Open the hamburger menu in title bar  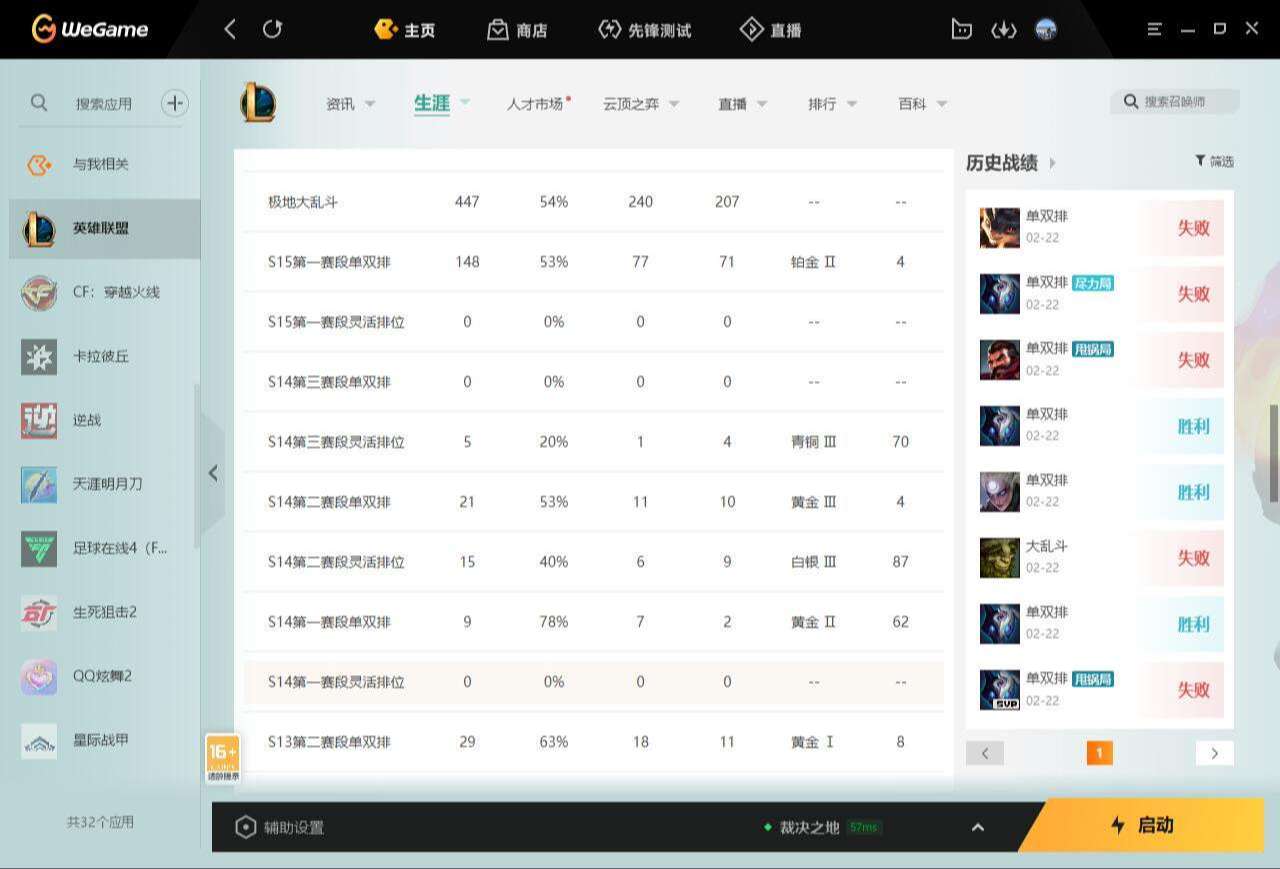click(x=1154, y=29)
